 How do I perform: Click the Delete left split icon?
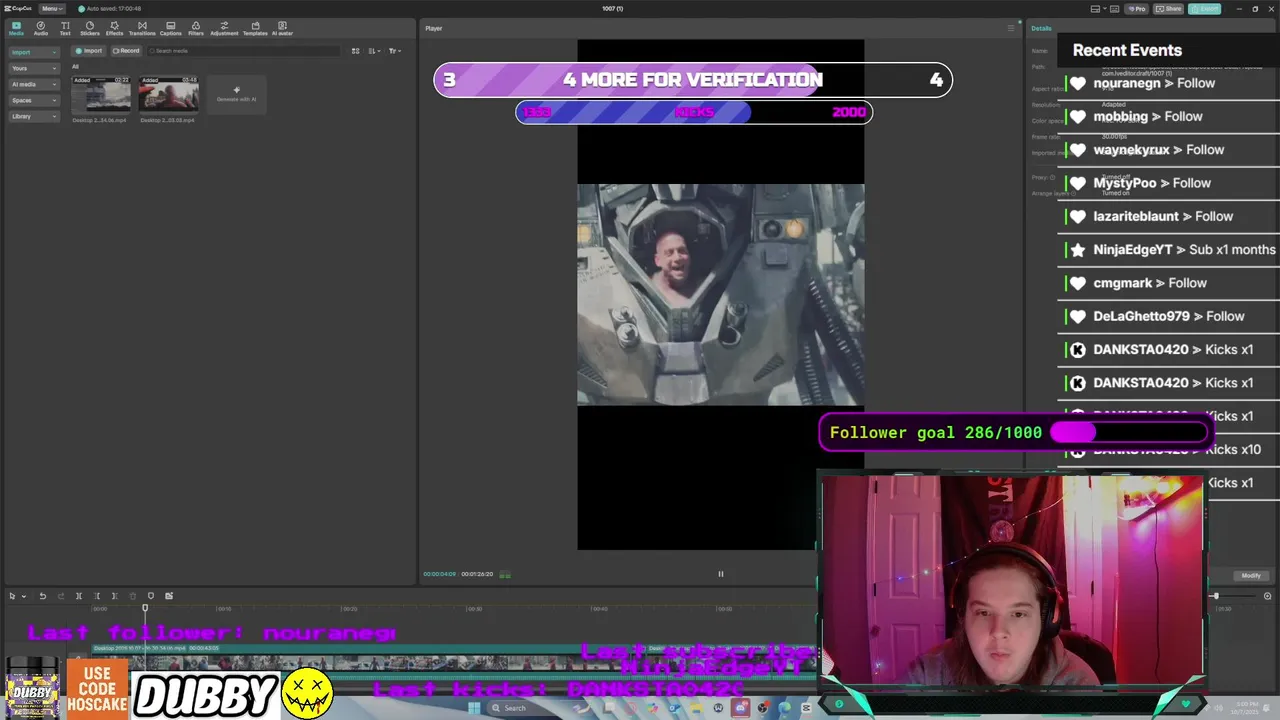(x=97, y=596)
